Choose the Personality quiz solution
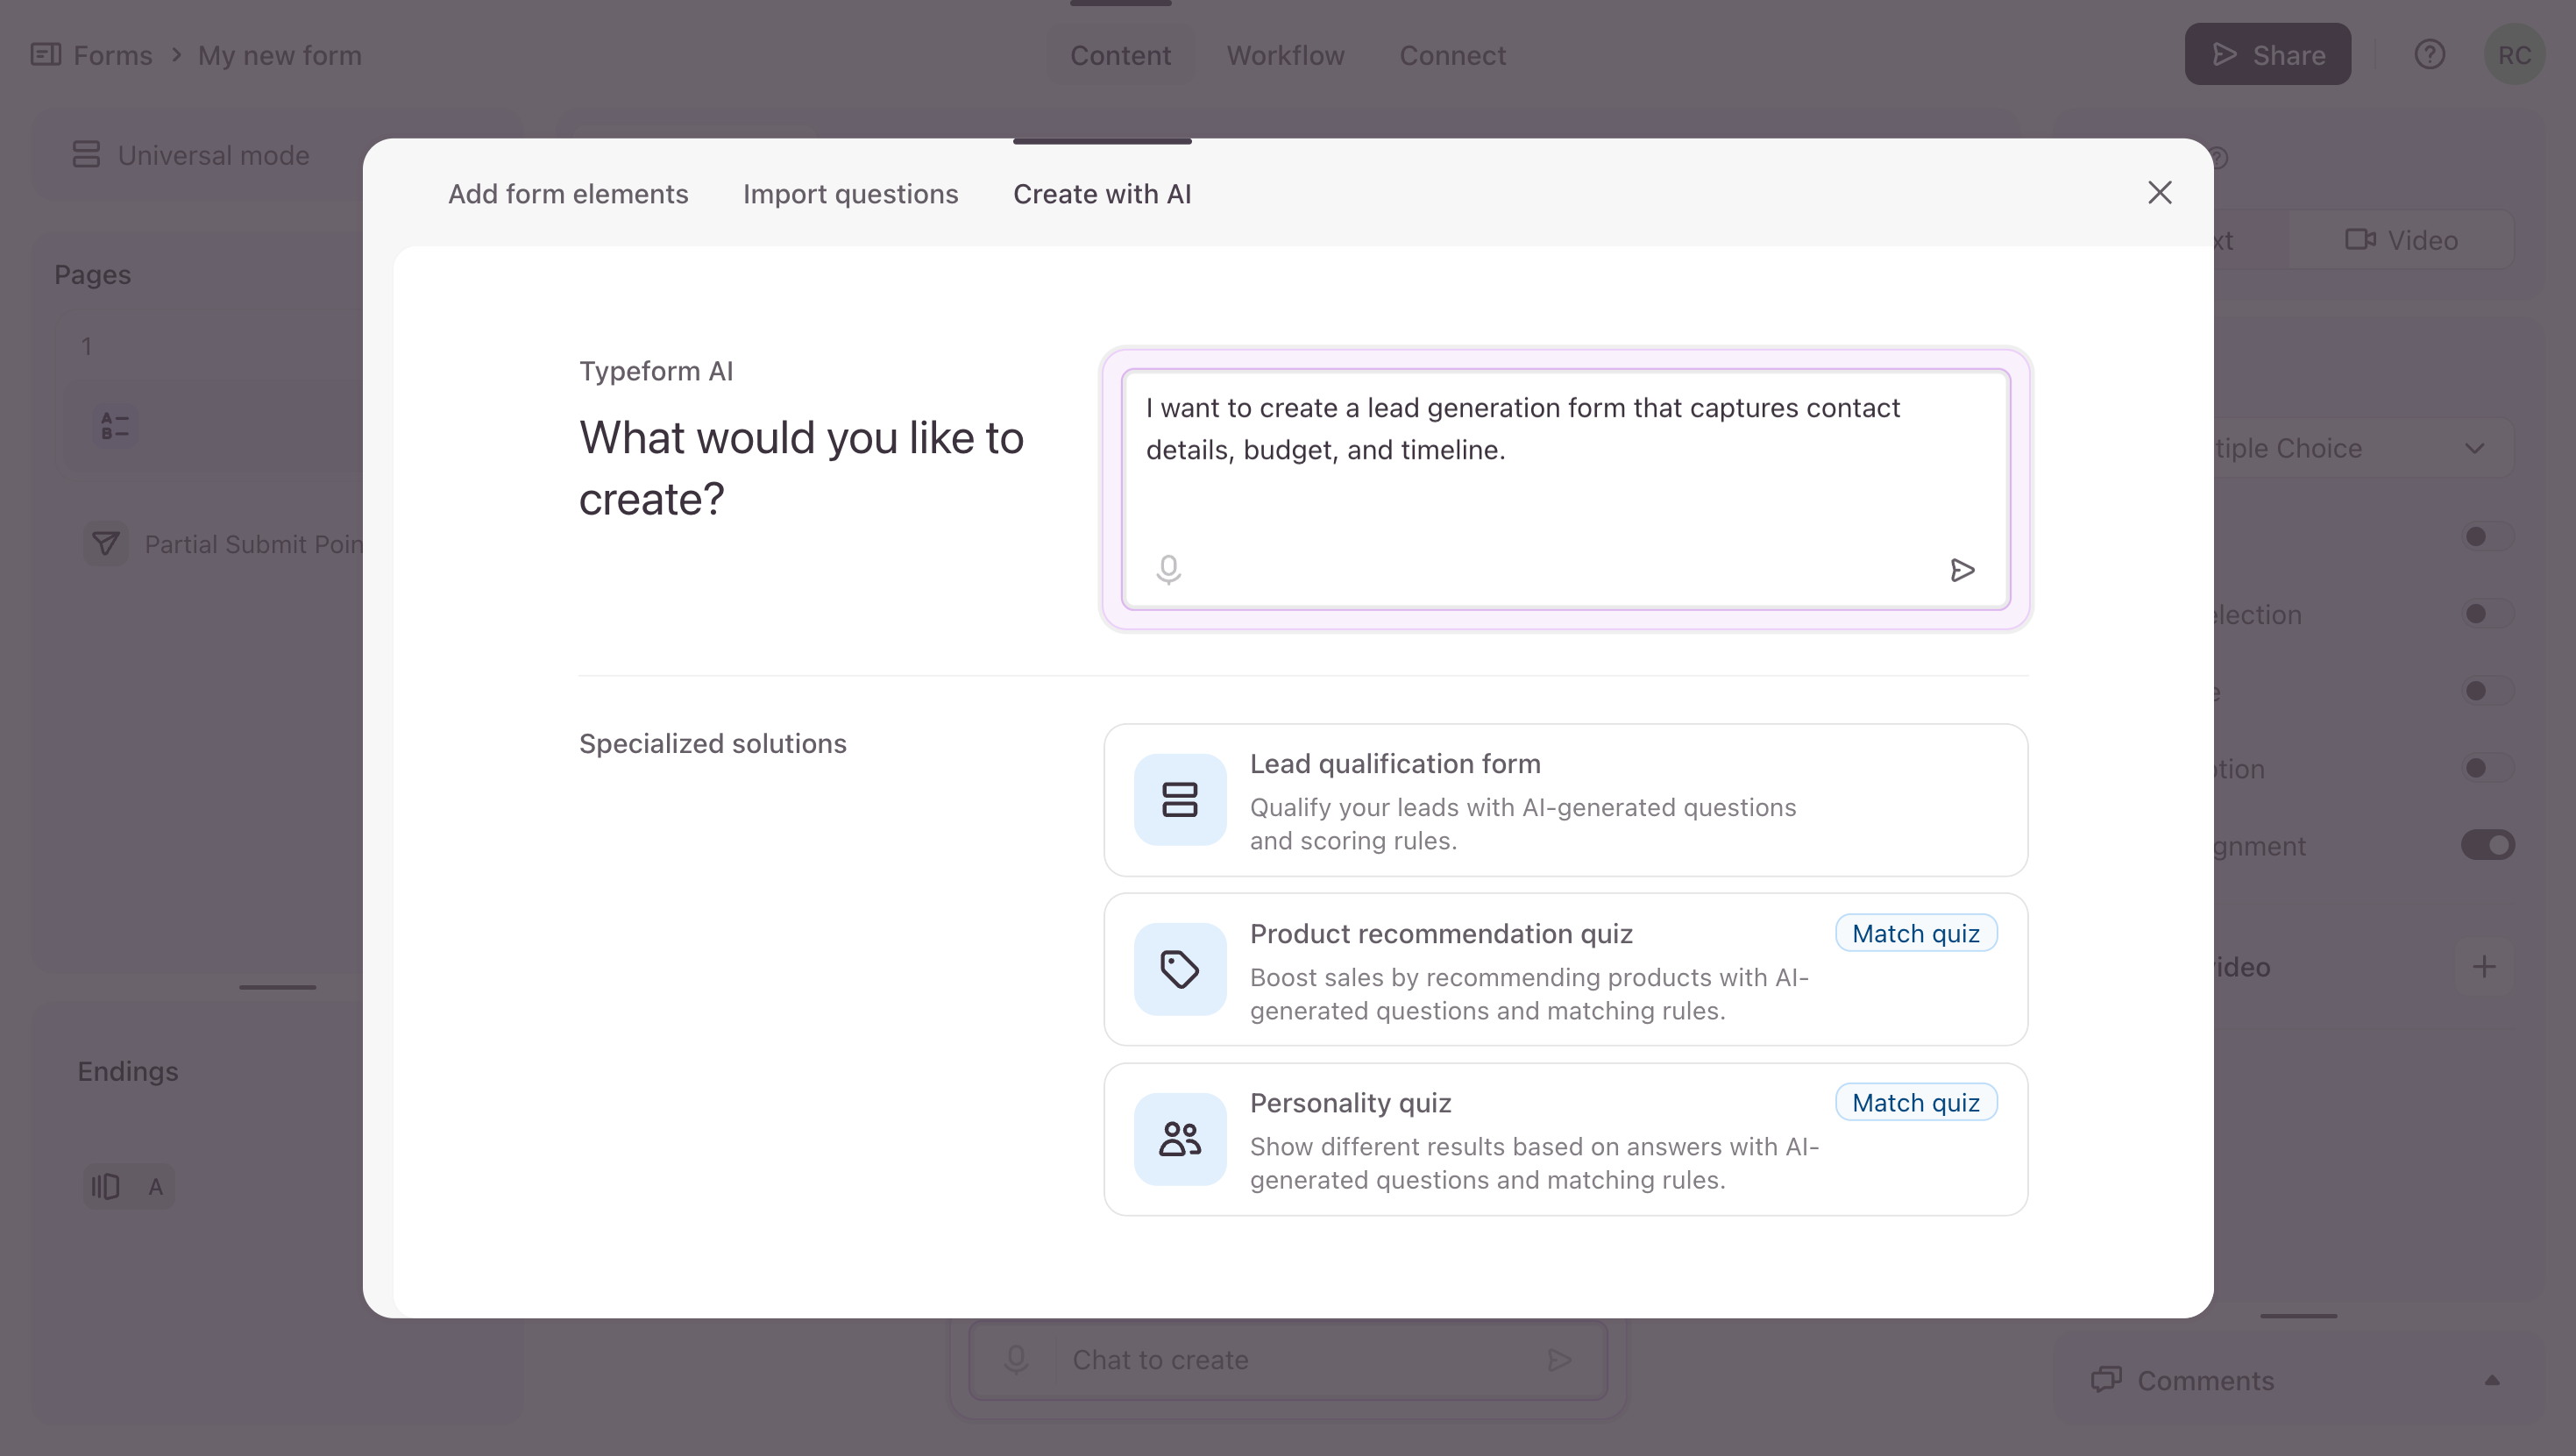 tap(1565, 1139)
